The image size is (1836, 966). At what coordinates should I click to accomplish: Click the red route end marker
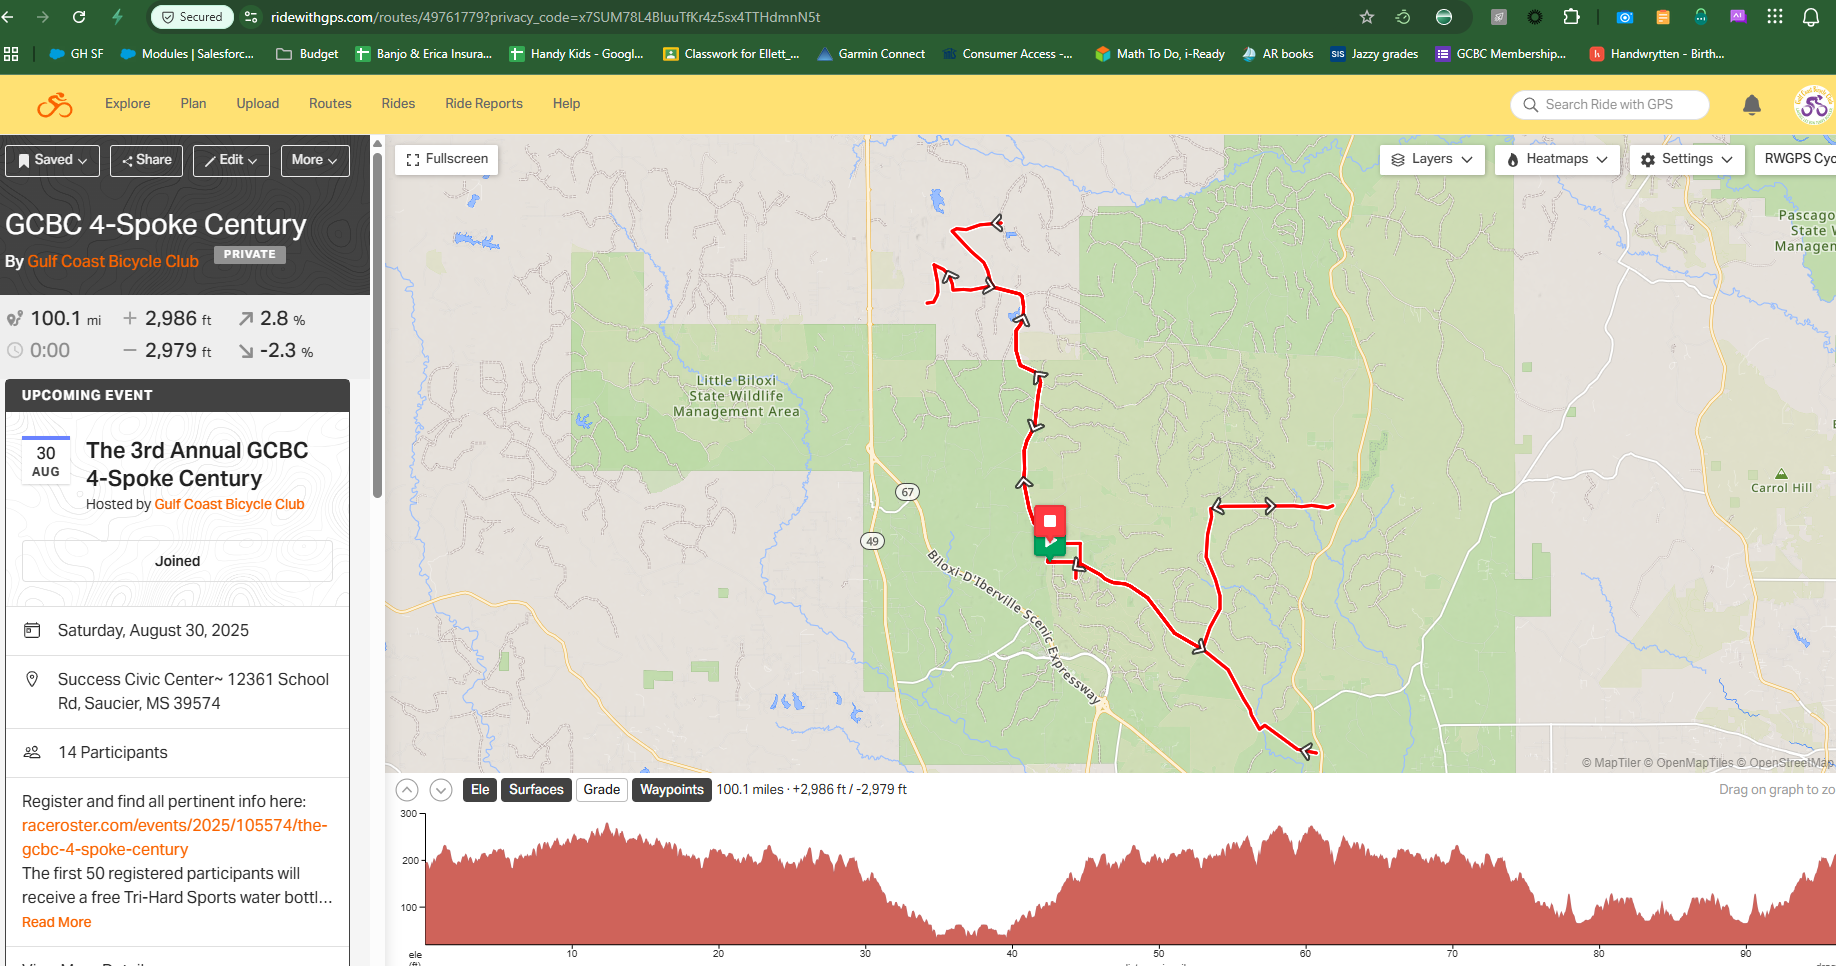pyautogui.click(x=1050, y=521)
